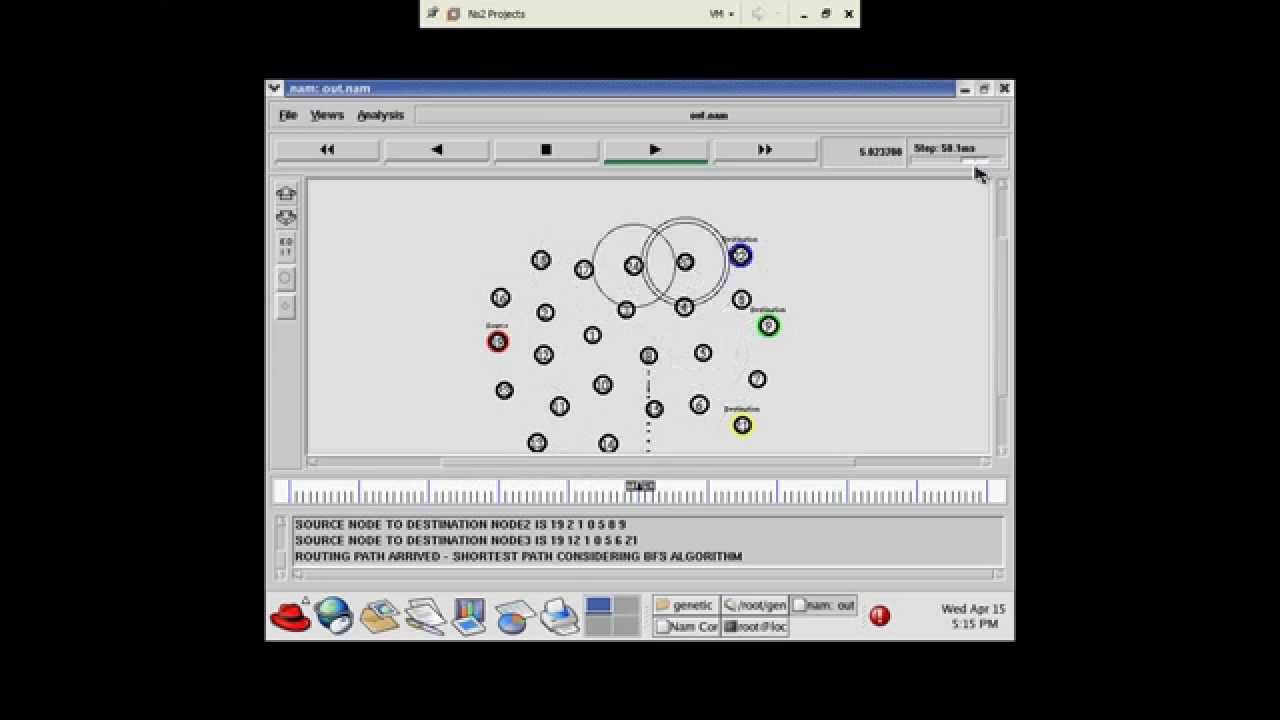
Task: Select node 5 in the topology
Action: click(703, 353)
